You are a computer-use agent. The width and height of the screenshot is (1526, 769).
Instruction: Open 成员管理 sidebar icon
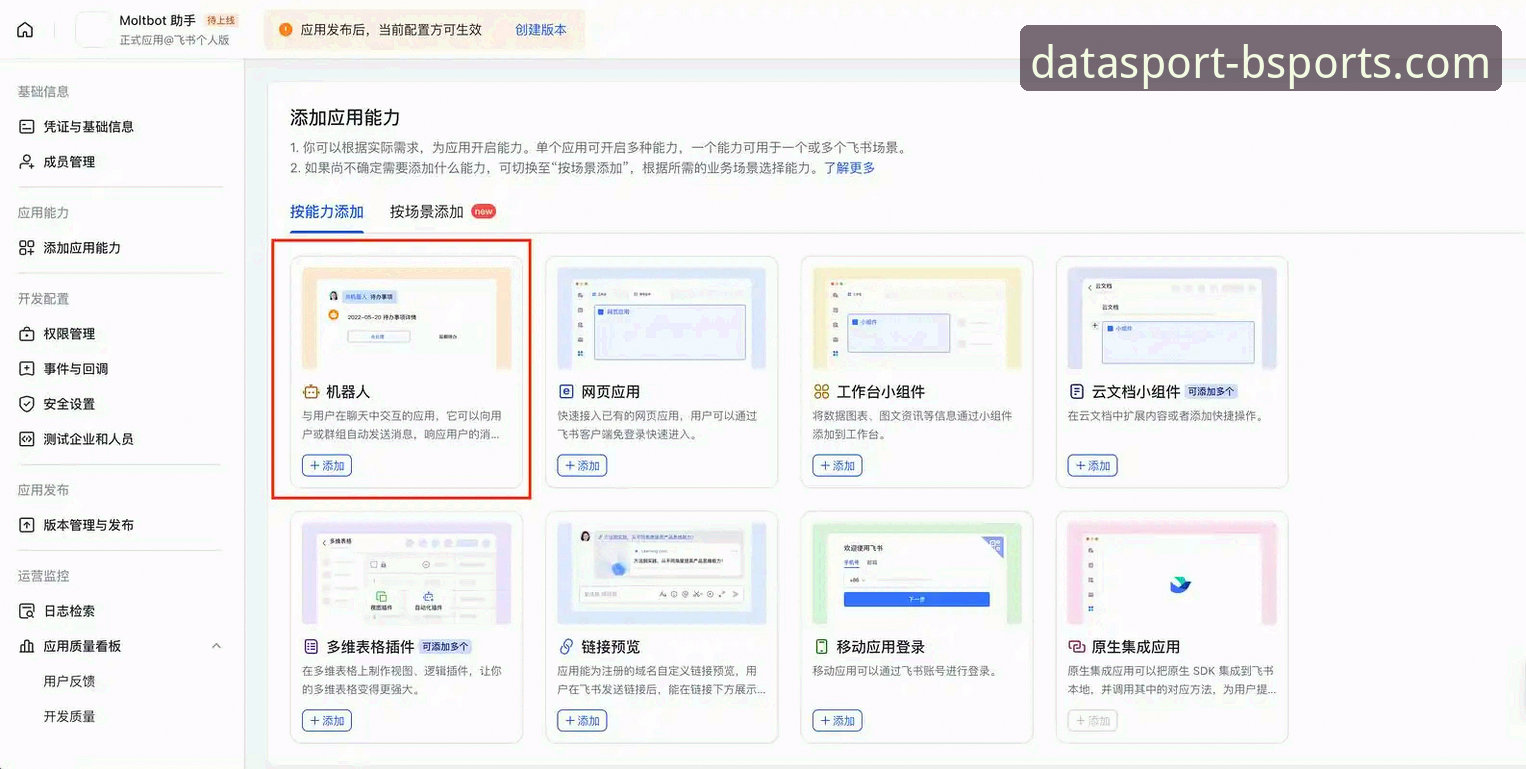point(27,162)
